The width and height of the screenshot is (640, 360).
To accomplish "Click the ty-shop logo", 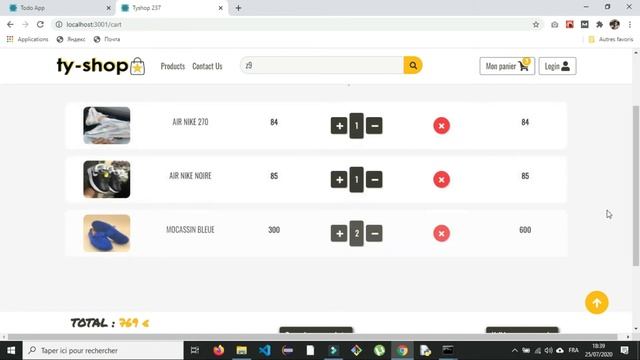I will (100, 66).
